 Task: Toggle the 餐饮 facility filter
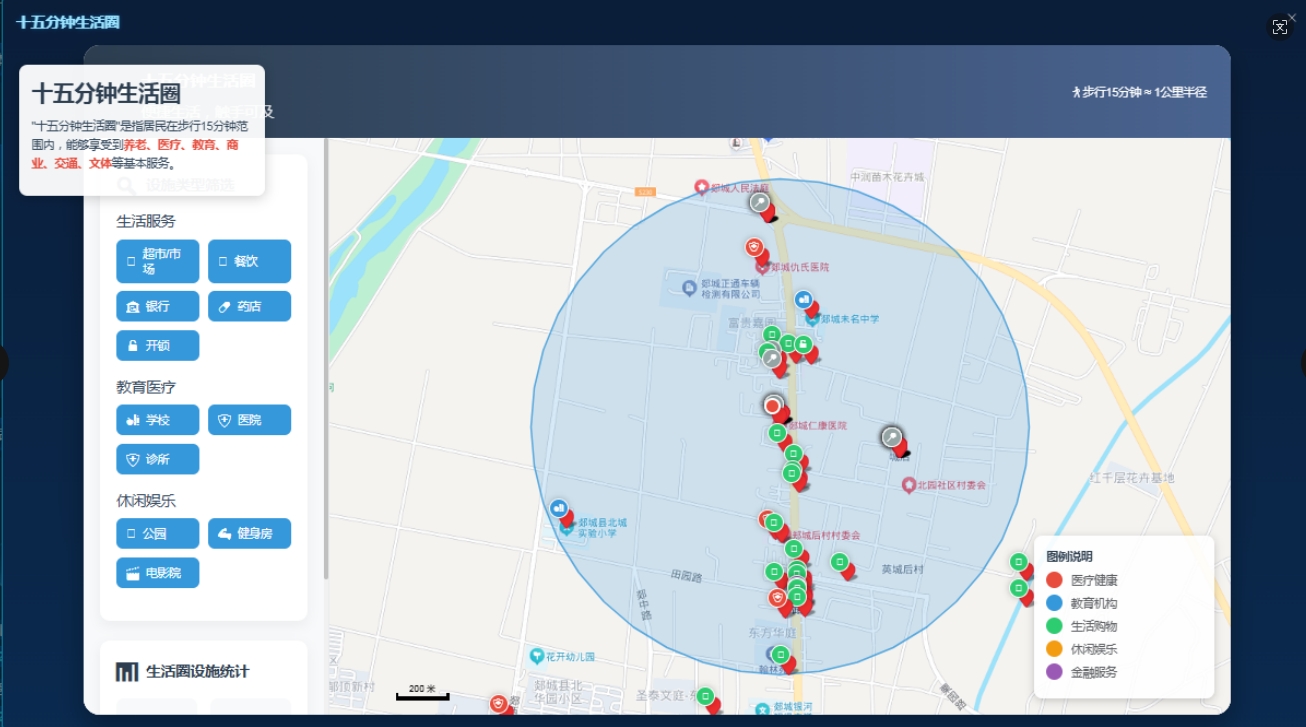(249, 261)
